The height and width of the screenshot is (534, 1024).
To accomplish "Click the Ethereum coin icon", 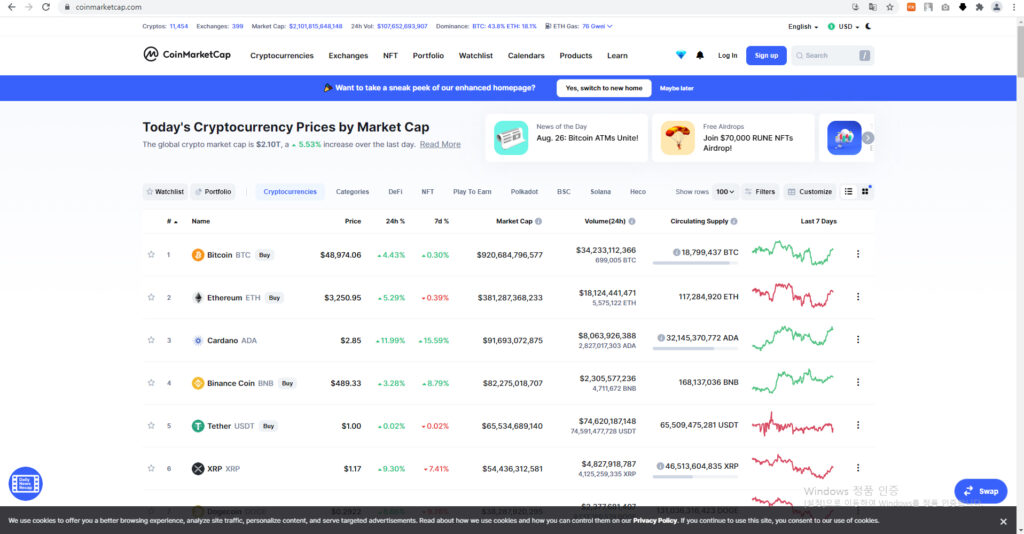I will click(x=198, y=298).
